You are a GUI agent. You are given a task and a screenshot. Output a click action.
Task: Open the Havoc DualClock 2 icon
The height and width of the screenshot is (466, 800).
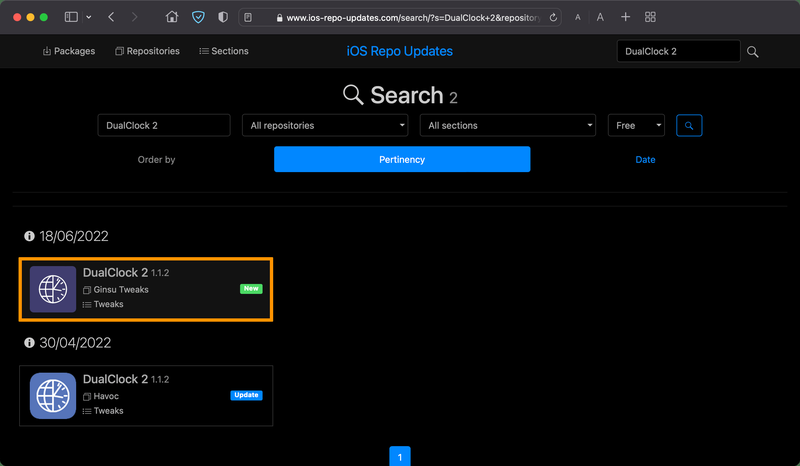pos(53,396)
